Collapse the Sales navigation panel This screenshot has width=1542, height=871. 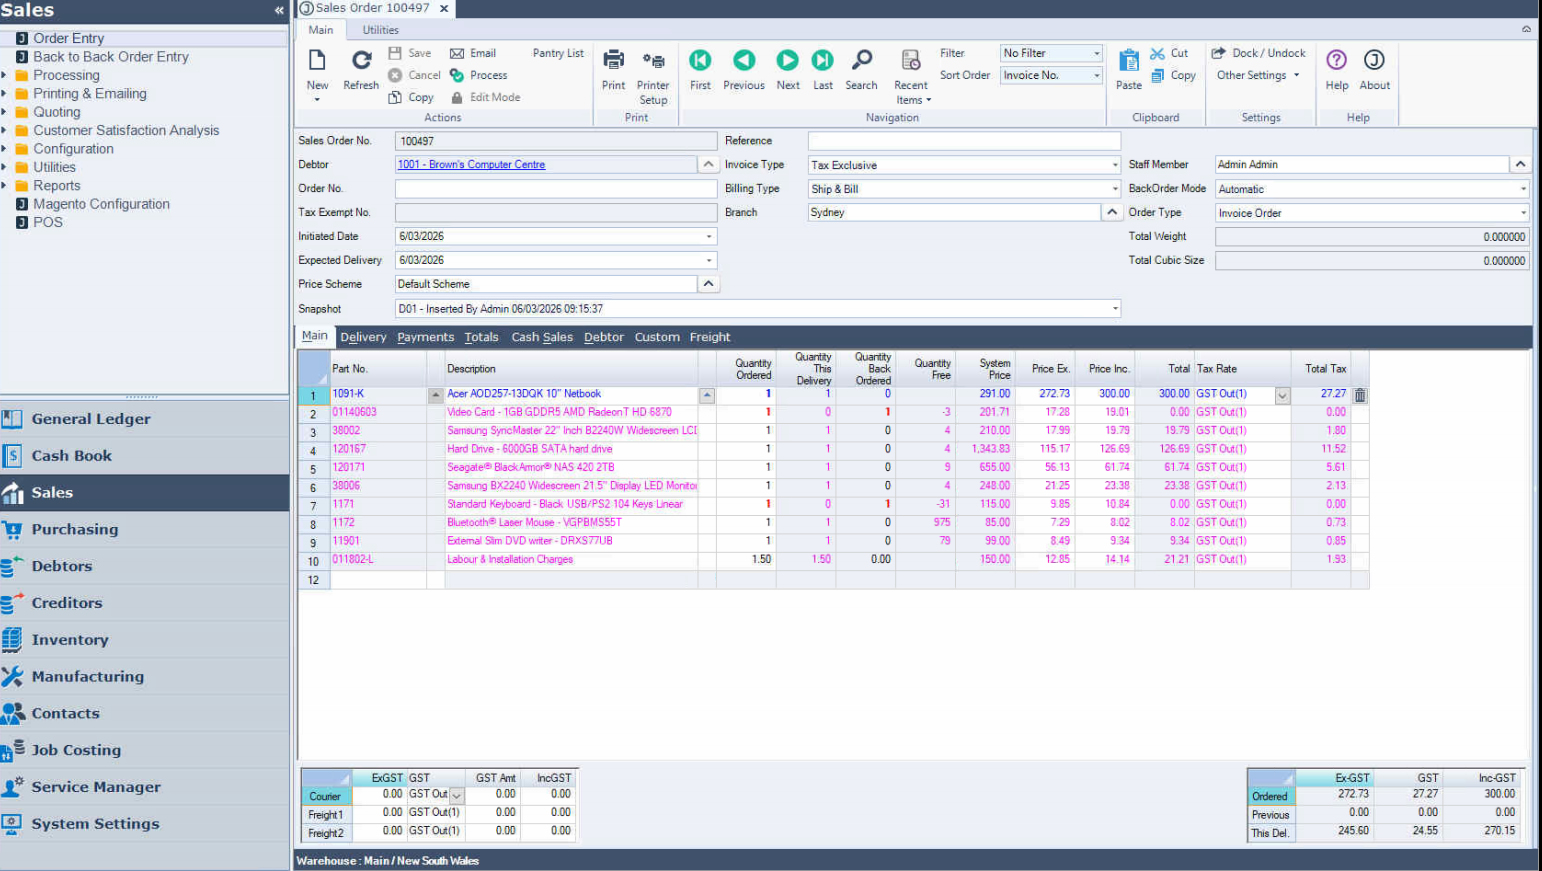click(279, 10)
